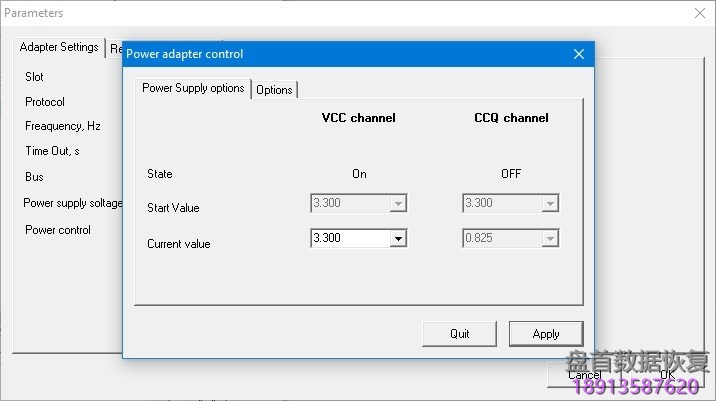
Task: Expand the CCQ Current value dropdown
Action: [548, 239]
